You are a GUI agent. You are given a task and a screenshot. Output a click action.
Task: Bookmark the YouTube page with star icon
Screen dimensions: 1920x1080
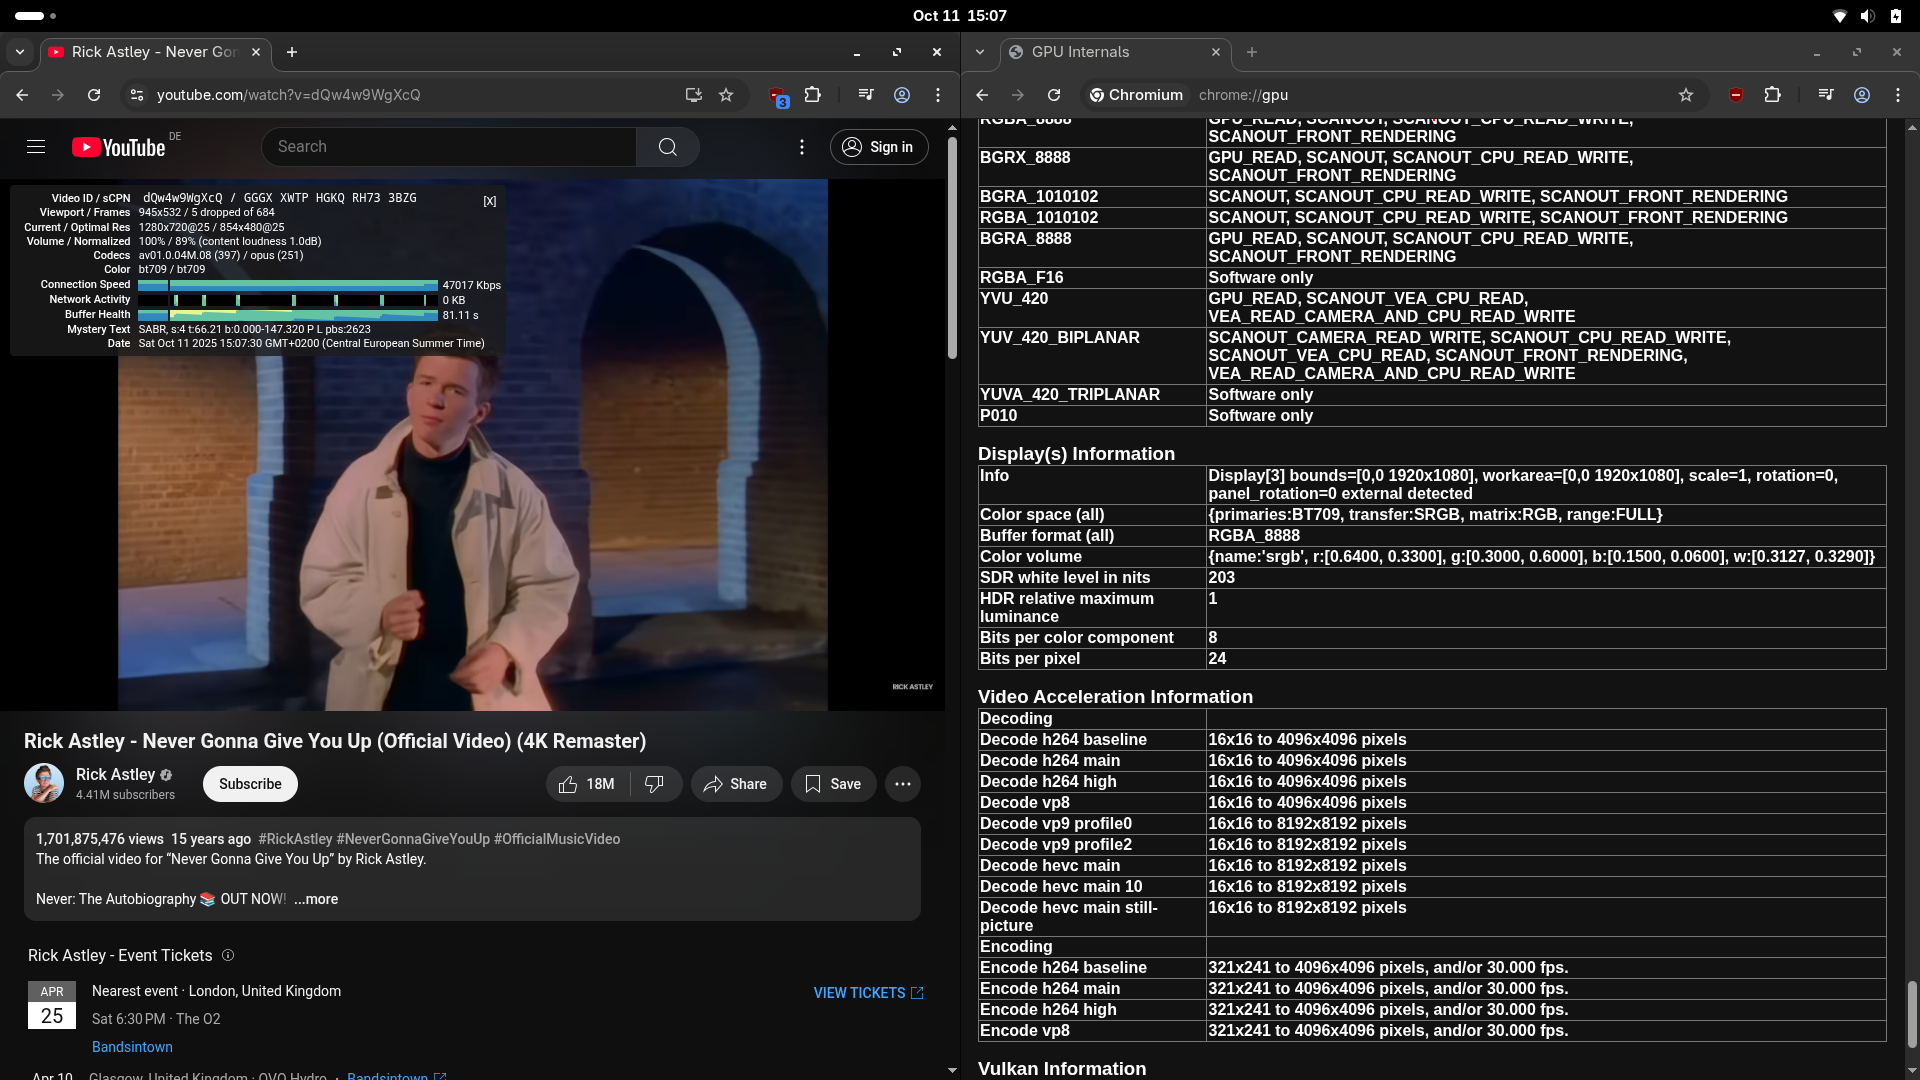click(x=726, y=95)
